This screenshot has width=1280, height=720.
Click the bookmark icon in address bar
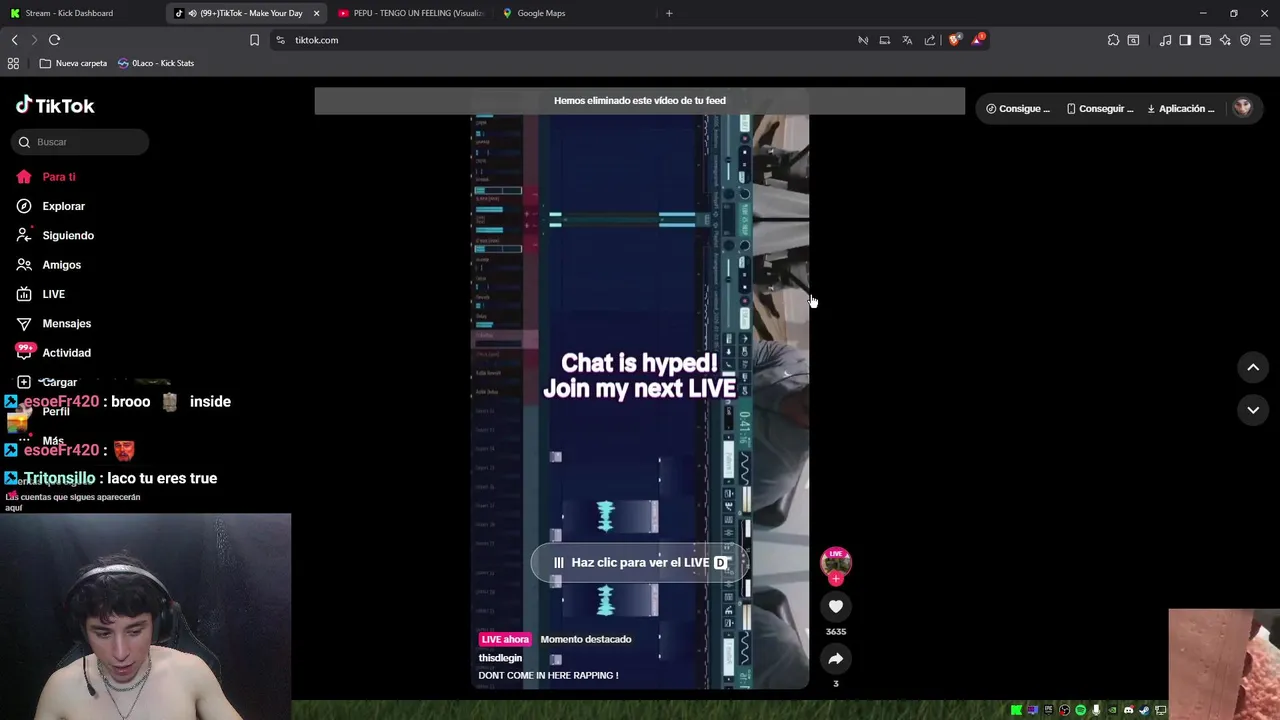pyautogui.click(x=254, y=40)
